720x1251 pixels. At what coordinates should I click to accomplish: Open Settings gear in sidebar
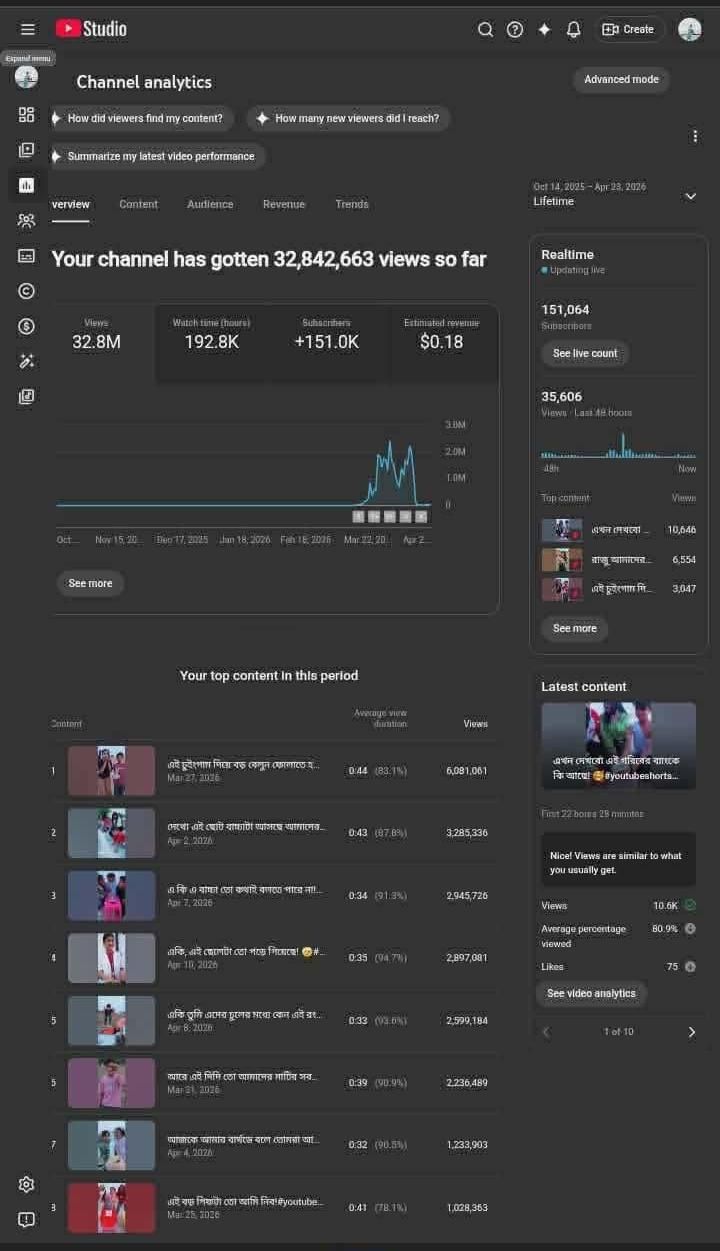27,1184
